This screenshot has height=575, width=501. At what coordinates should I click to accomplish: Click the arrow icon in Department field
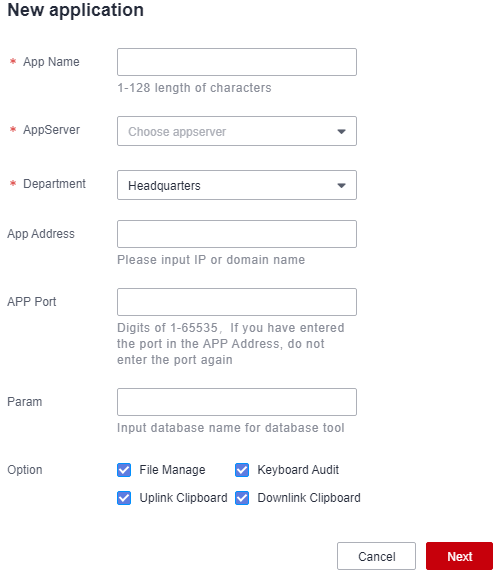click(341, 186)
